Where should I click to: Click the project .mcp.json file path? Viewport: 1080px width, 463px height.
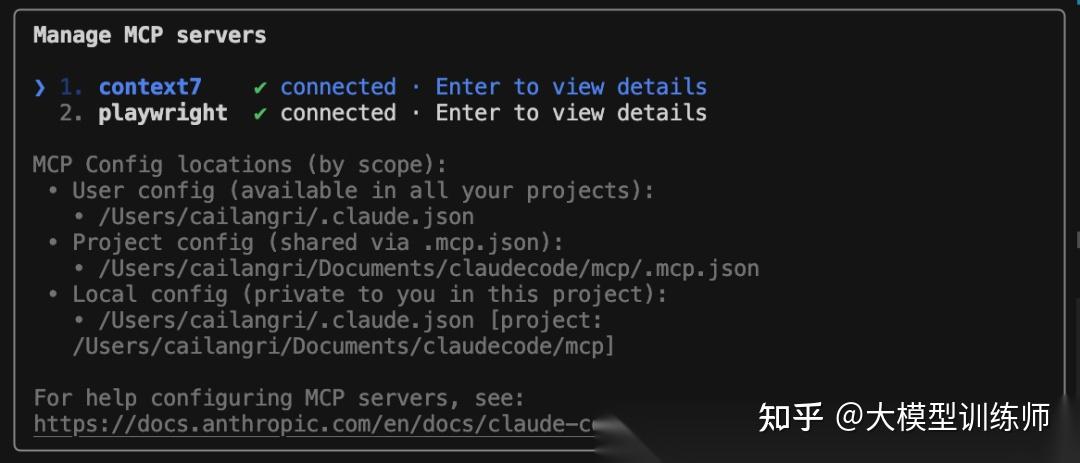(x=428, y=268)
